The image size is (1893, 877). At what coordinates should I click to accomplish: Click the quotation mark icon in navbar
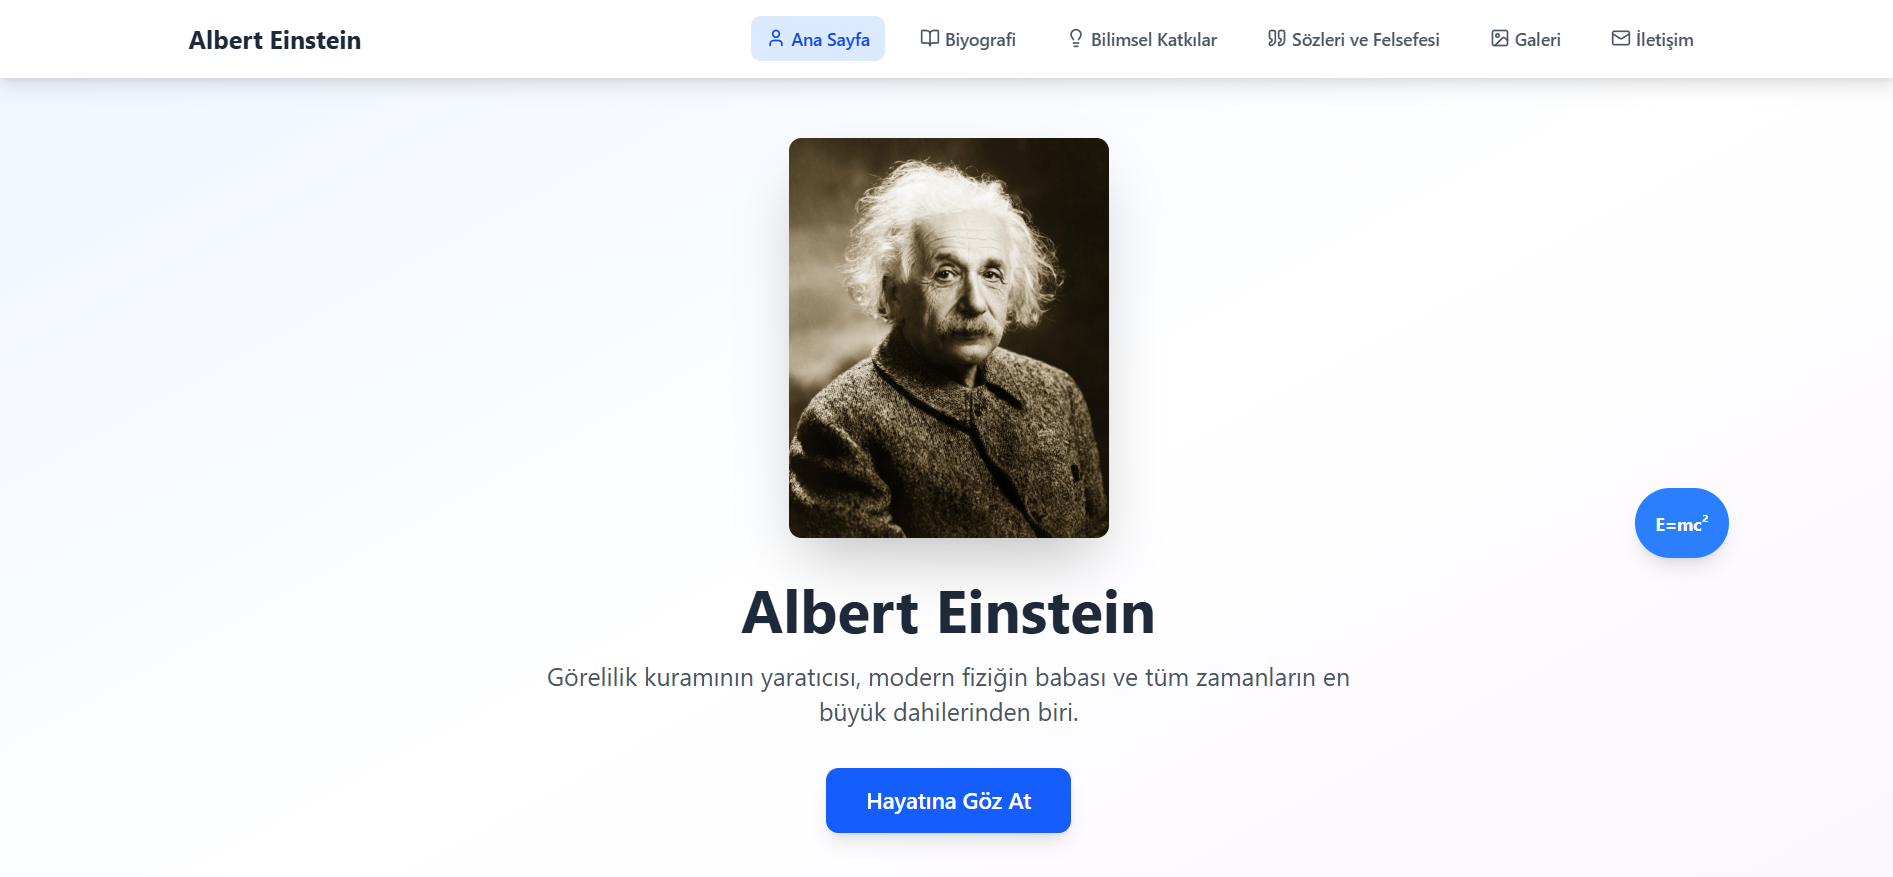[1277, 39]
